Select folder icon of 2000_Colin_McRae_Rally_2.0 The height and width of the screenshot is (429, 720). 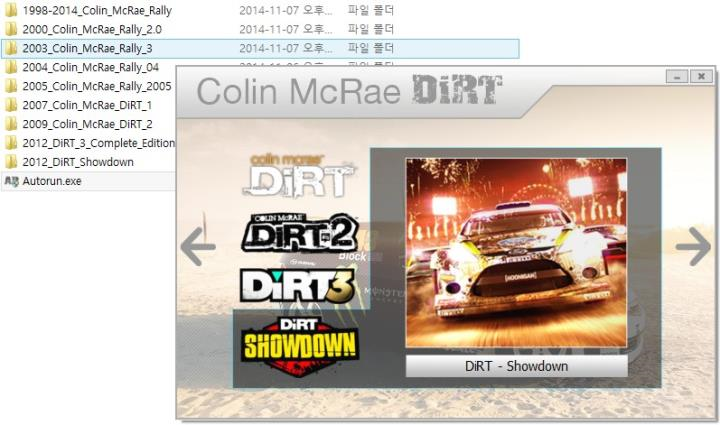click(x=11, y=29)
